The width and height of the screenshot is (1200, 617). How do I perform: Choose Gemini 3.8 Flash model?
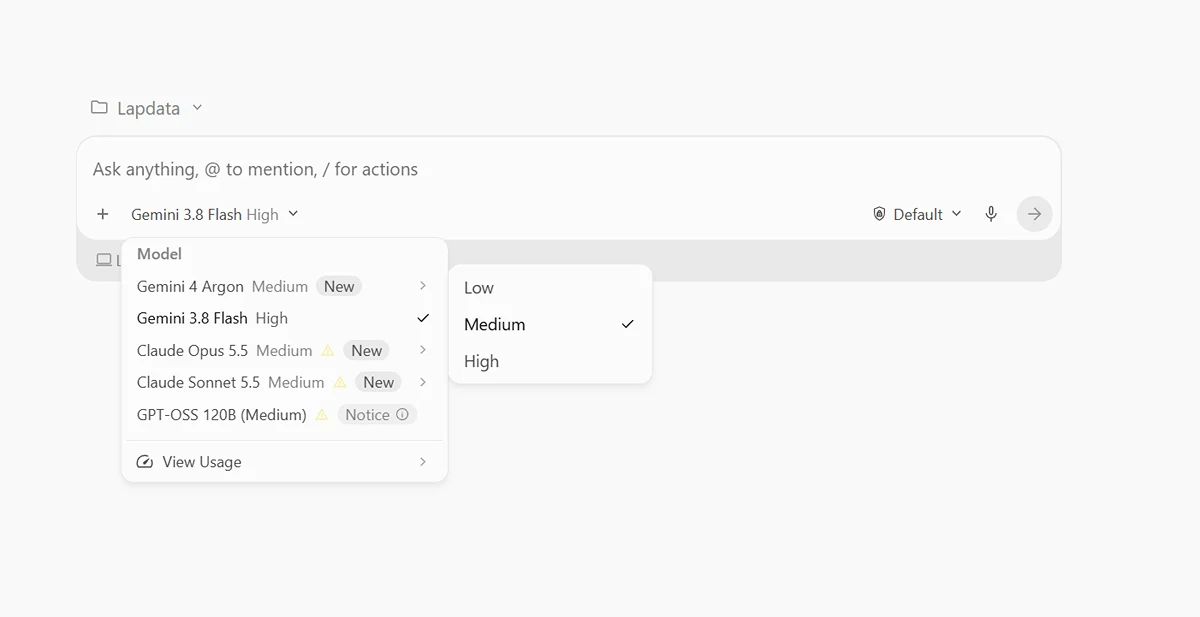coord(284,318)
